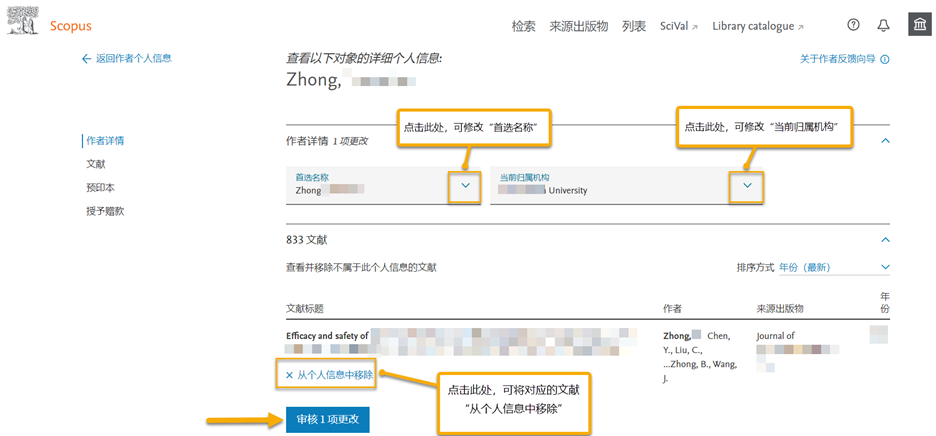Click the '1 项更改' label

click(350, 142)
